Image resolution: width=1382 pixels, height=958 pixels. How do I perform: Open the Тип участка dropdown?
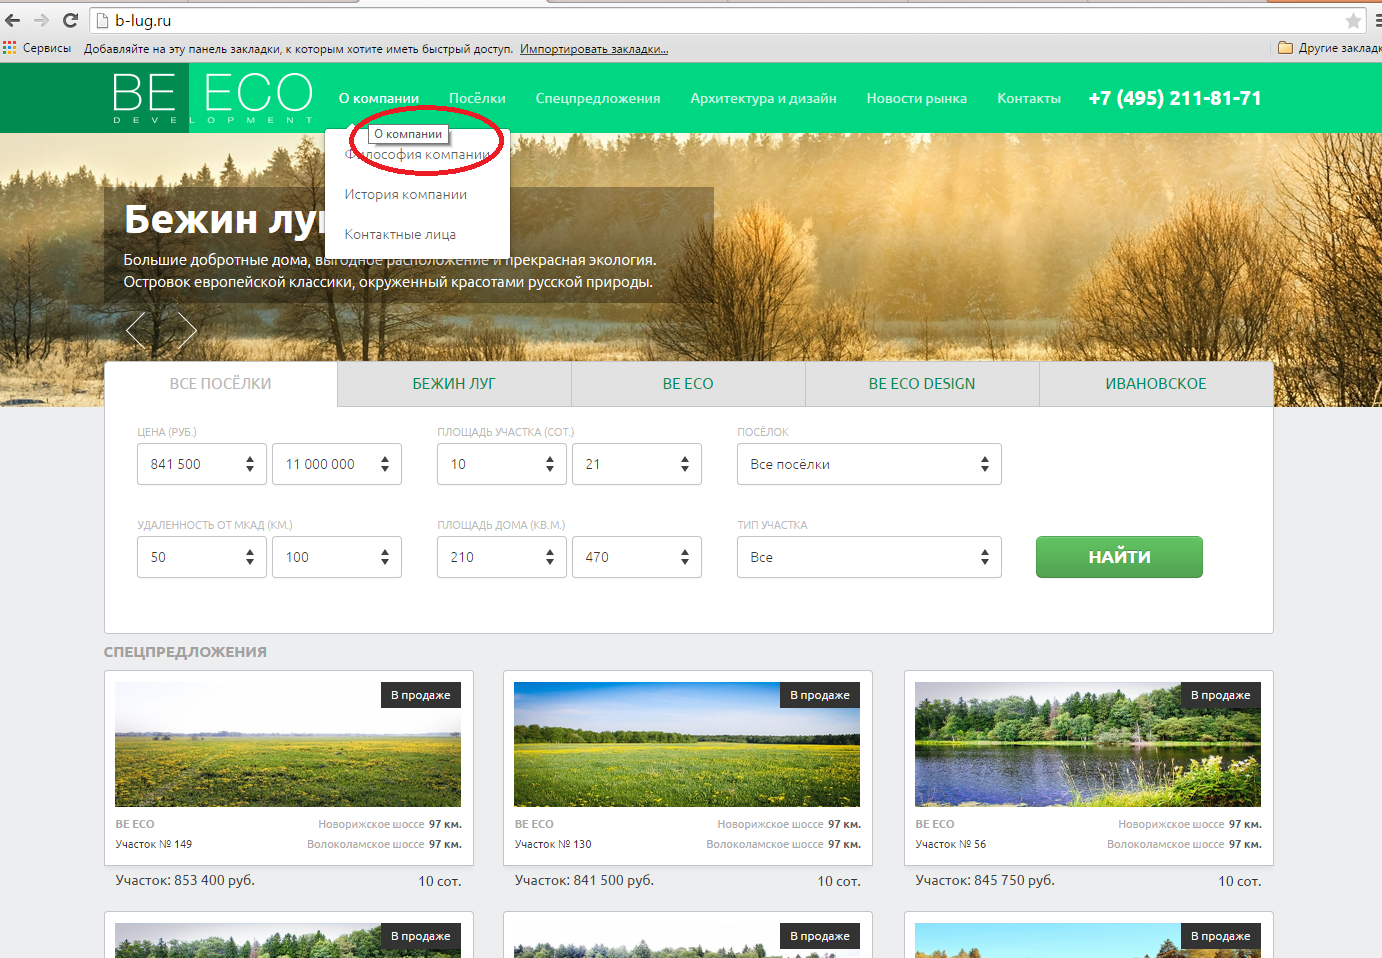click(x=868, y=557)
